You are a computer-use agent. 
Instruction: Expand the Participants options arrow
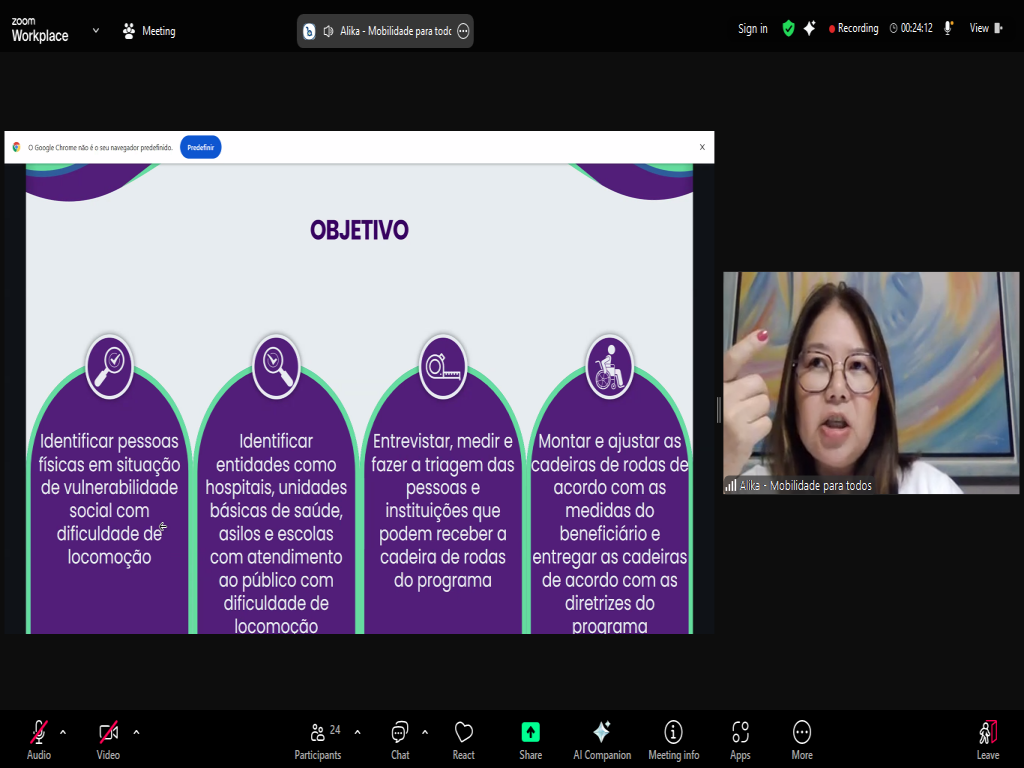[357, 731]
